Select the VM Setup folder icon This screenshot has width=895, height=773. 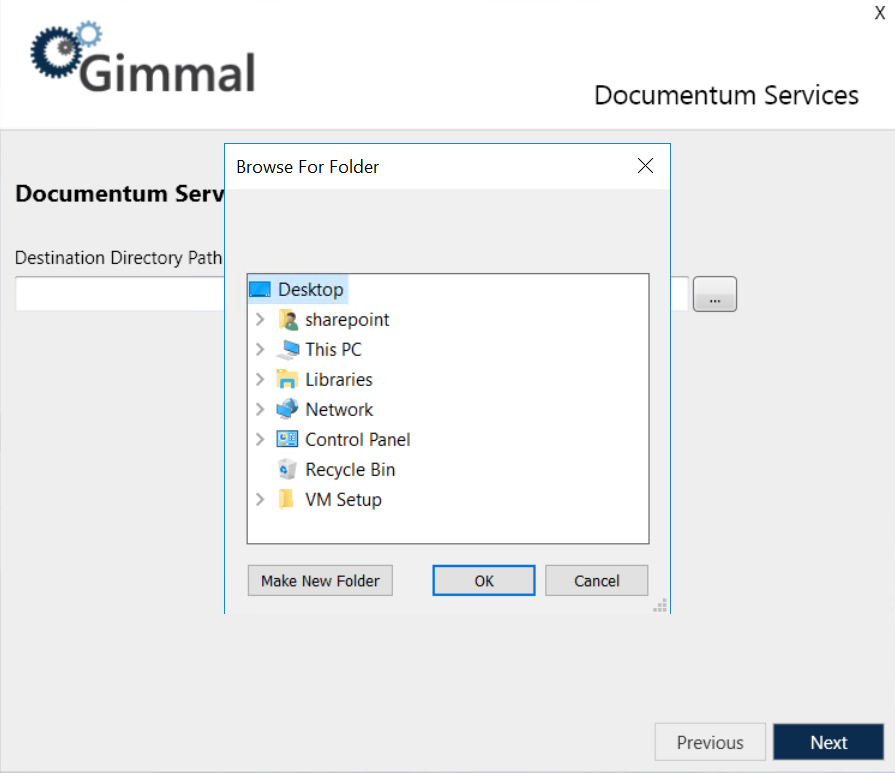coord(287,499)
